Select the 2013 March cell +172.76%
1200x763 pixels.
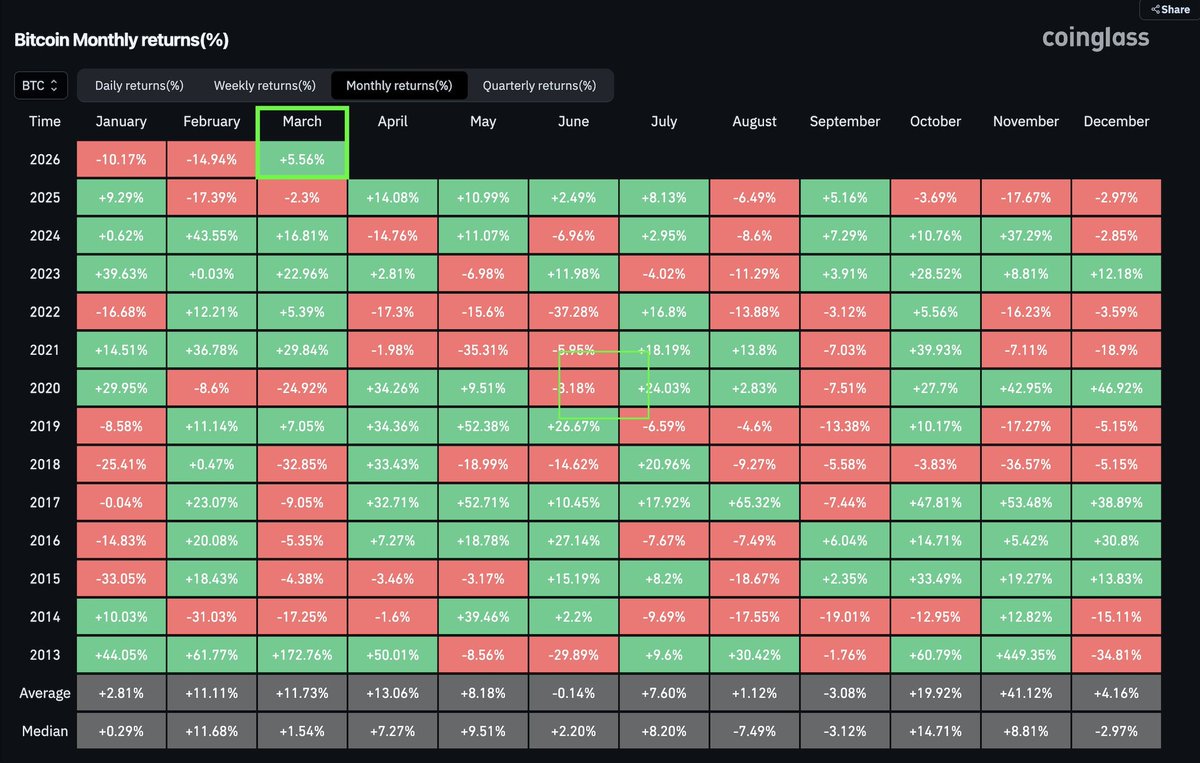point(302,655)
